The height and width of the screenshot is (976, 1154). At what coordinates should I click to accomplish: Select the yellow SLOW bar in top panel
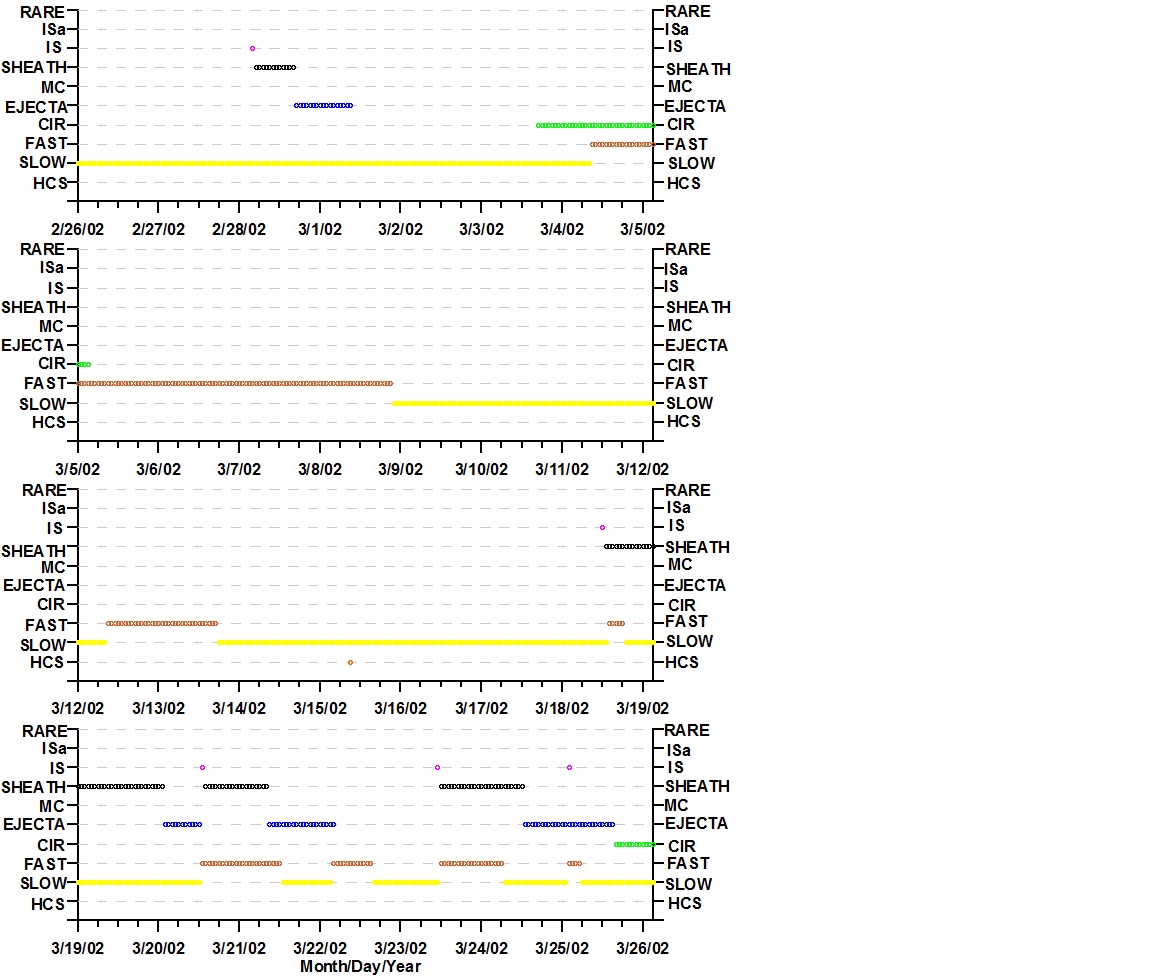click(334, 163)
